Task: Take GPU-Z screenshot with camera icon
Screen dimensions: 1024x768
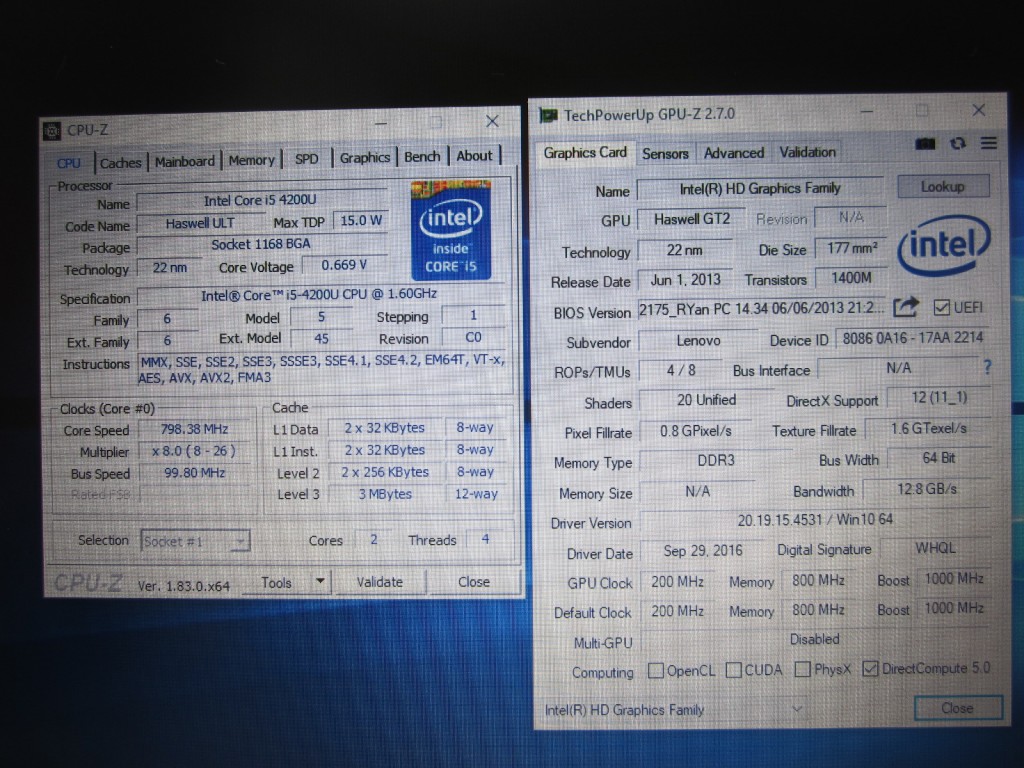Action: click(925, 144)
